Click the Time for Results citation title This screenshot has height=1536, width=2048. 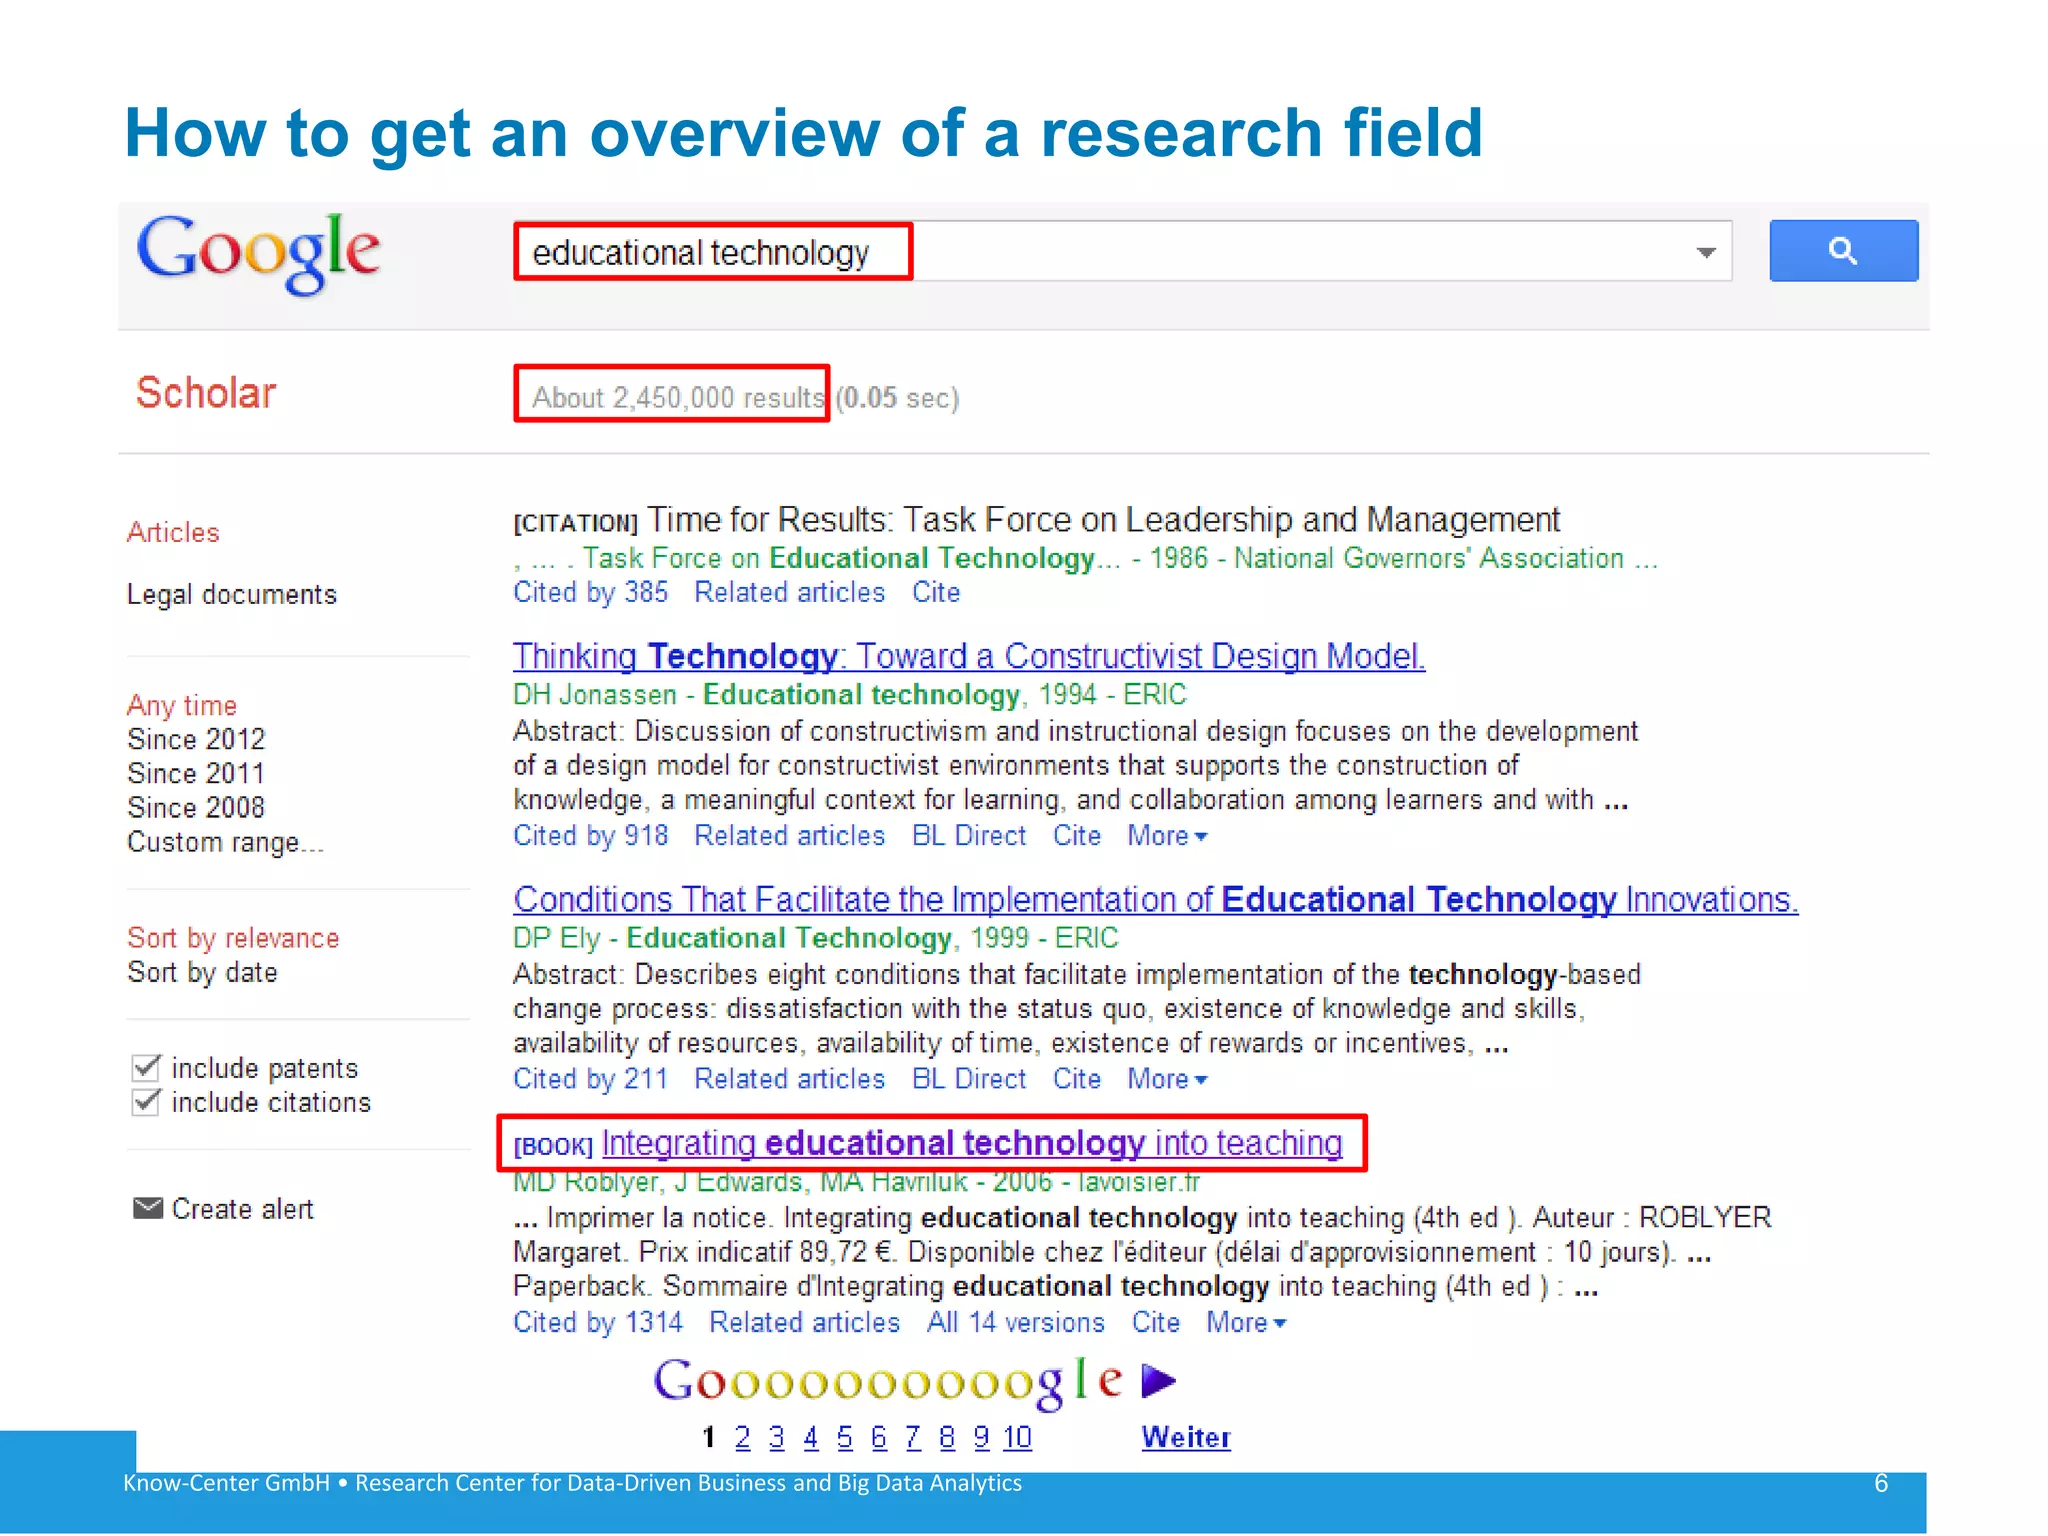coord(1103,520)
